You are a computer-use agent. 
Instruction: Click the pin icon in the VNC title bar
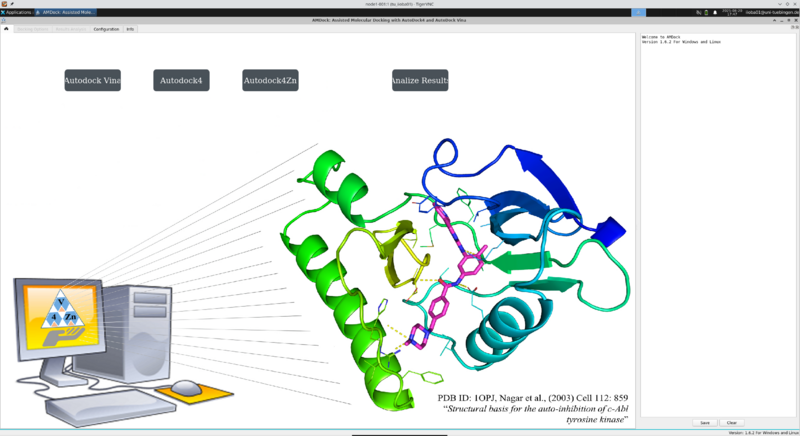(x=12, y=4)
